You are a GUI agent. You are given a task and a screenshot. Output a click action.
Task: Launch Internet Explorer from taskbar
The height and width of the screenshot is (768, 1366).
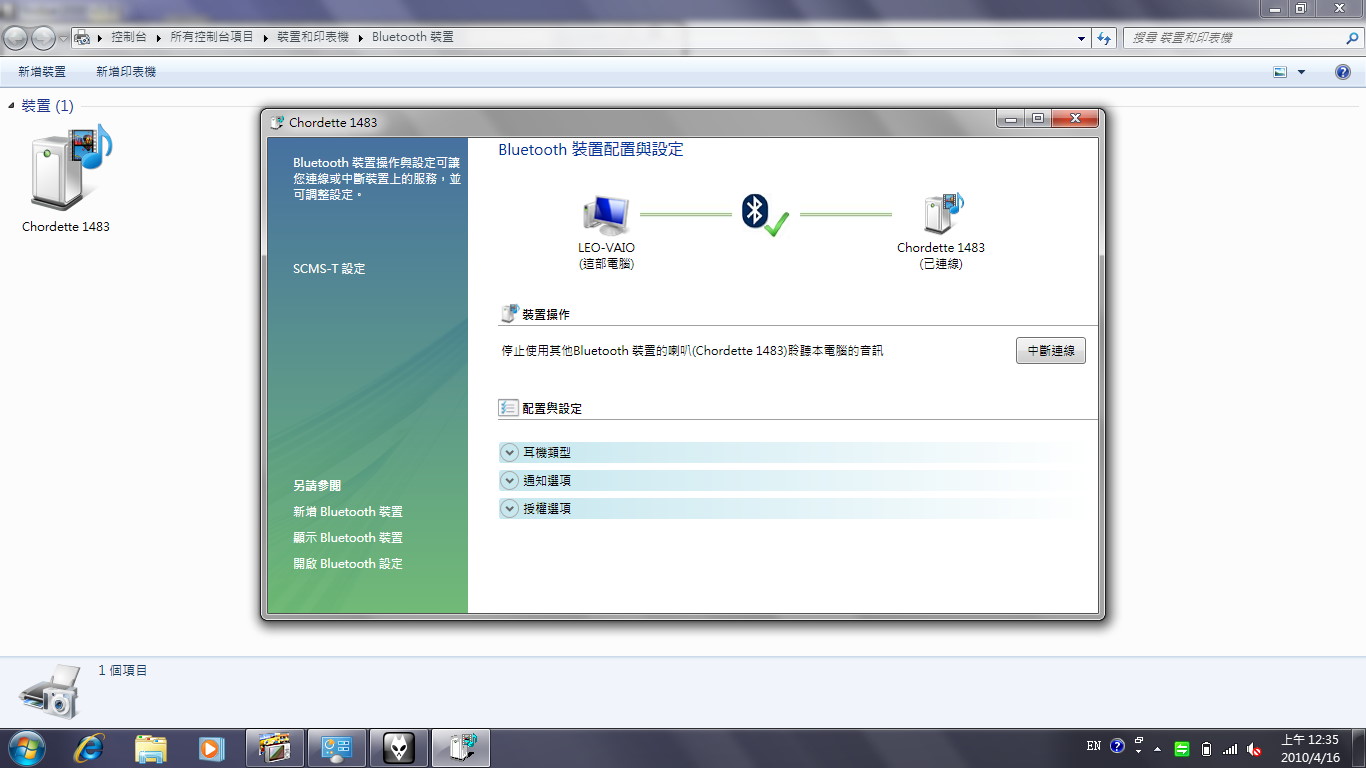click(x=89, y=748)
